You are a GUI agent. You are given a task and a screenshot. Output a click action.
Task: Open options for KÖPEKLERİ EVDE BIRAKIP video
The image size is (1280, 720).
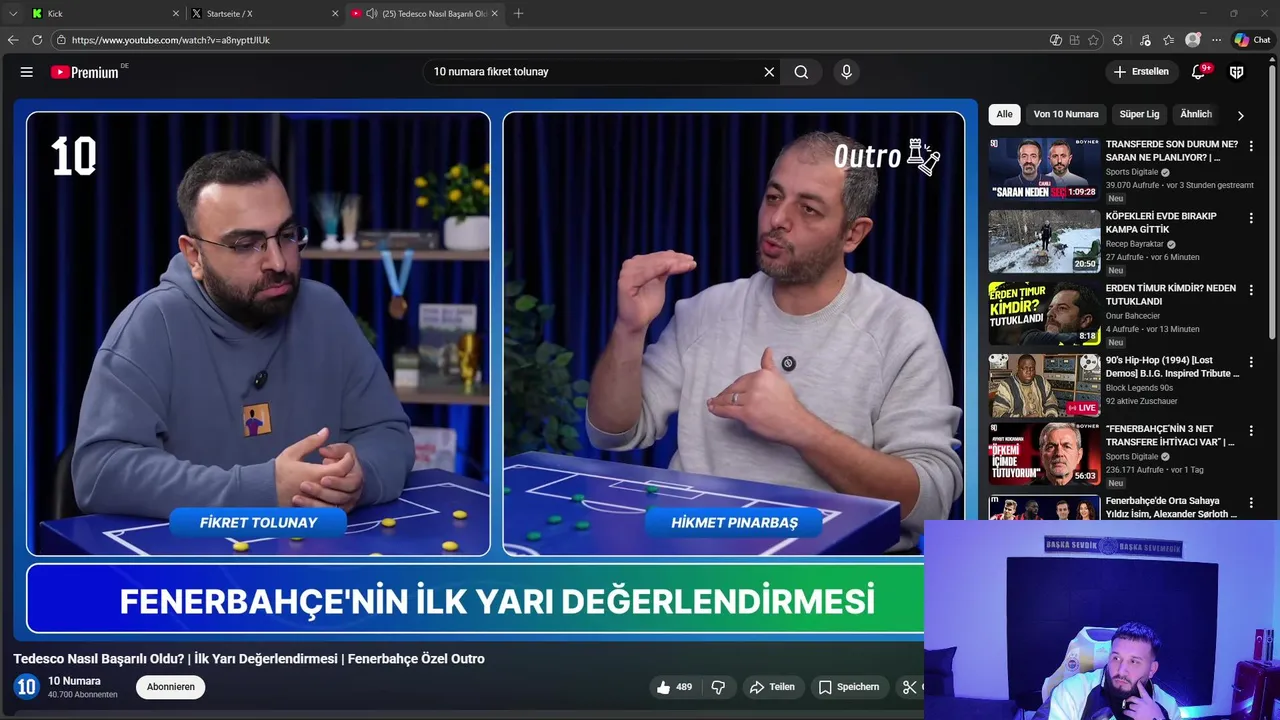tap(1251, 218)
